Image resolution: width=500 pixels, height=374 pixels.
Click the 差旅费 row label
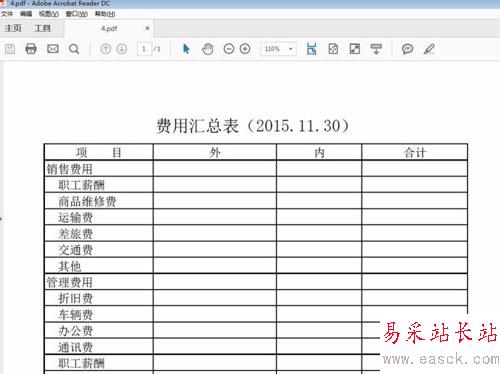point(76,234)
